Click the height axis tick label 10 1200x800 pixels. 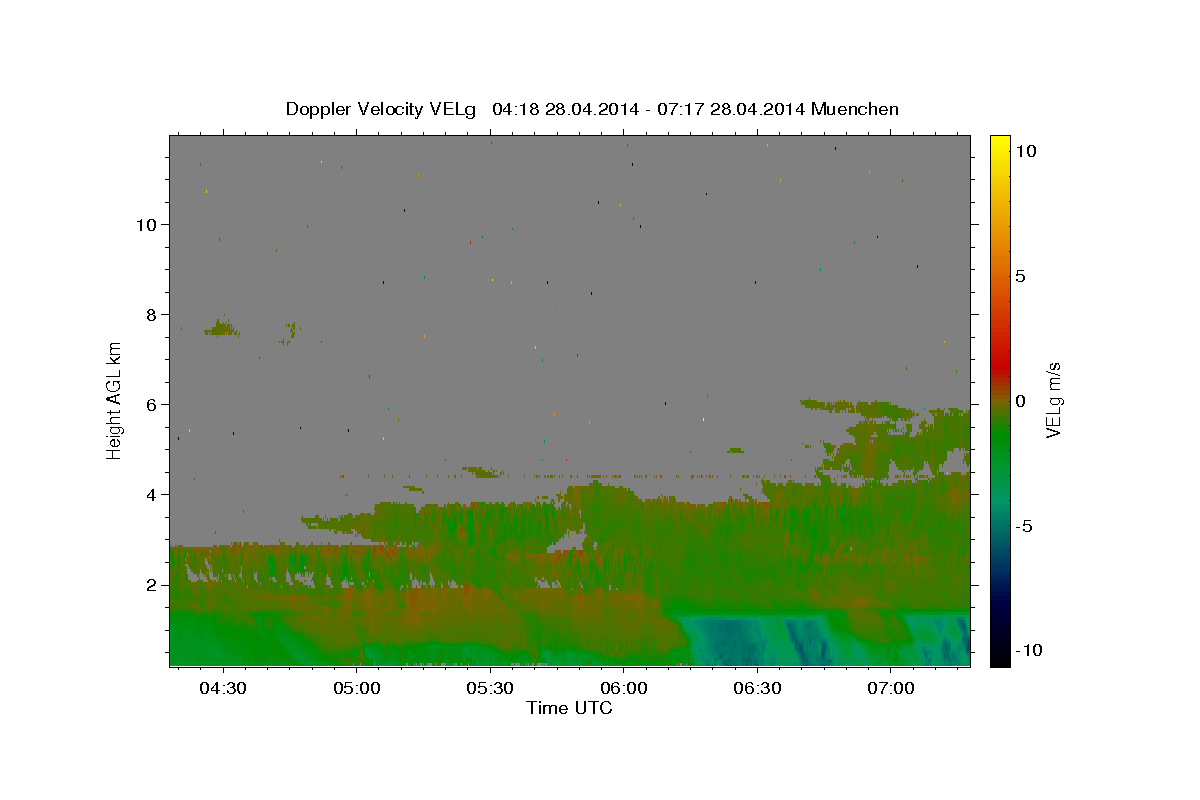click(x=148, y=225)
